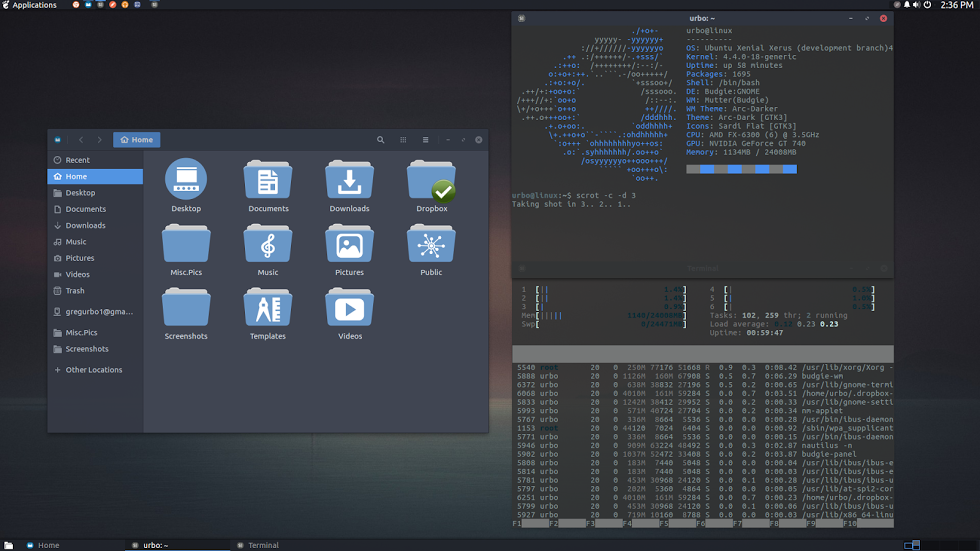Click the volume icon in top panel

917,5
